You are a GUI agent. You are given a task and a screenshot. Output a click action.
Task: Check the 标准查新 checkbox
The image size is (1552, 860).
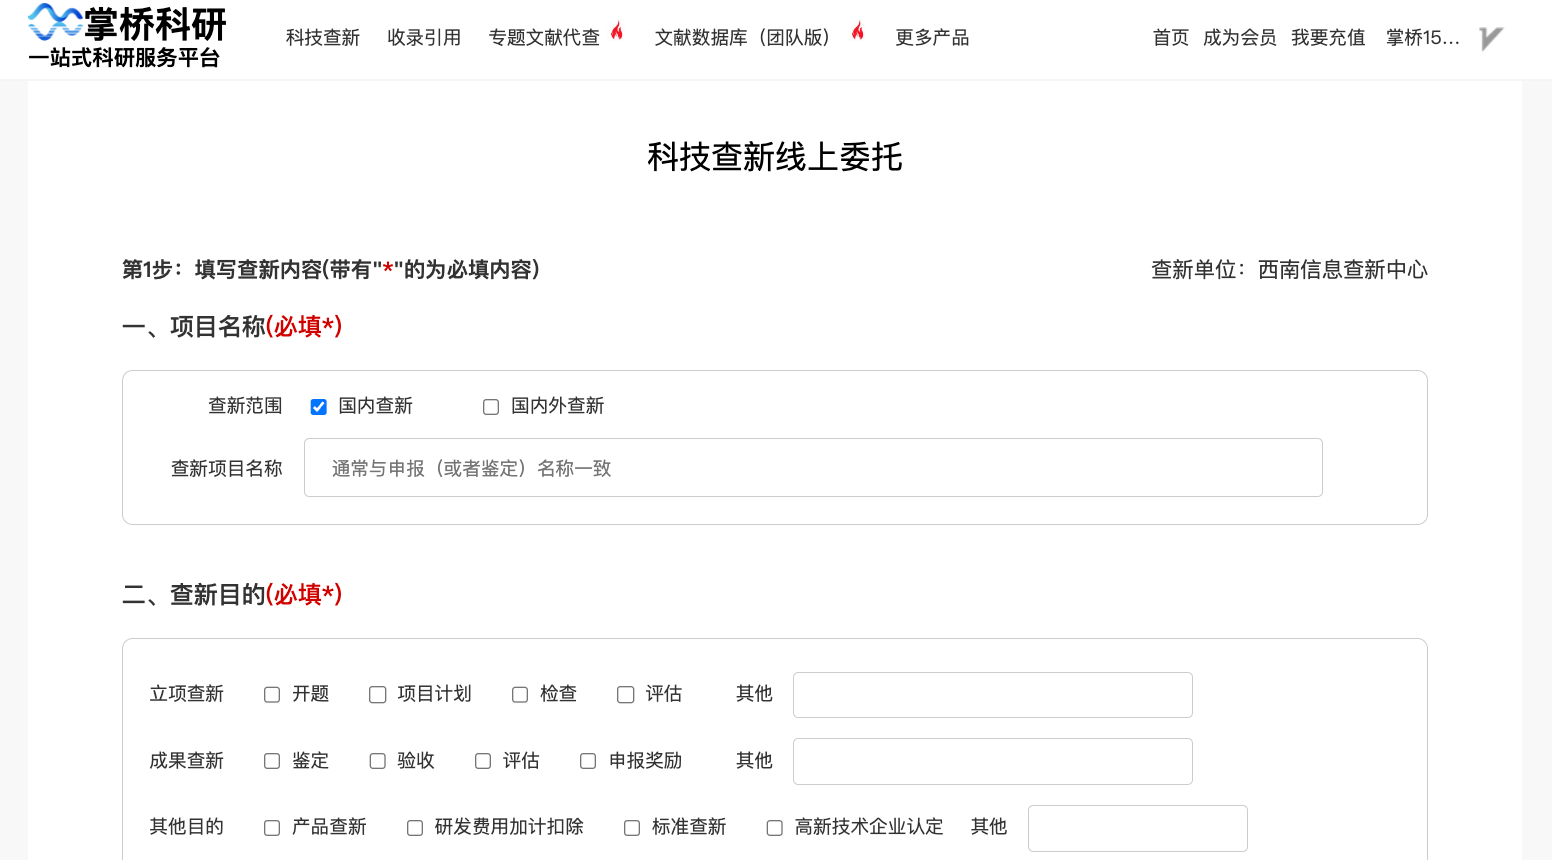pos(632,828)
